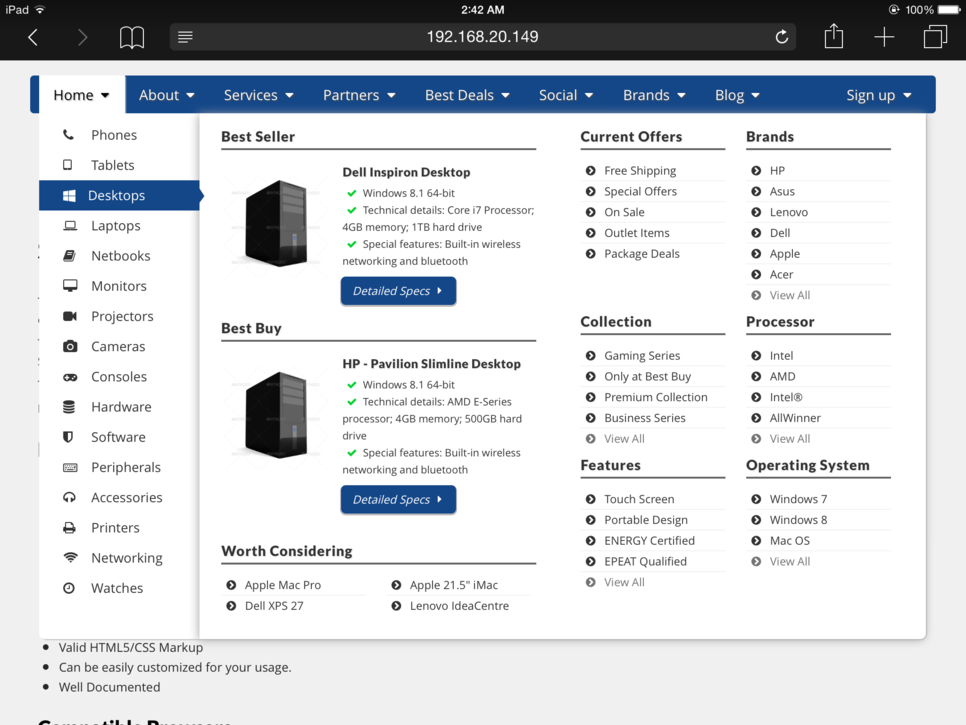The image size is (966, 725).
Task: Click the wifi icon beside Networking
Action: point(71,557)
